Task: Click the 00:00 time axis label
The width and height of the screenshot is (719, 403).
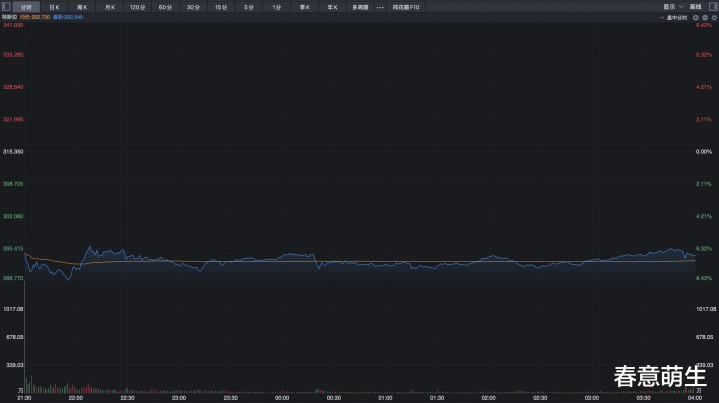Action: 282,398
